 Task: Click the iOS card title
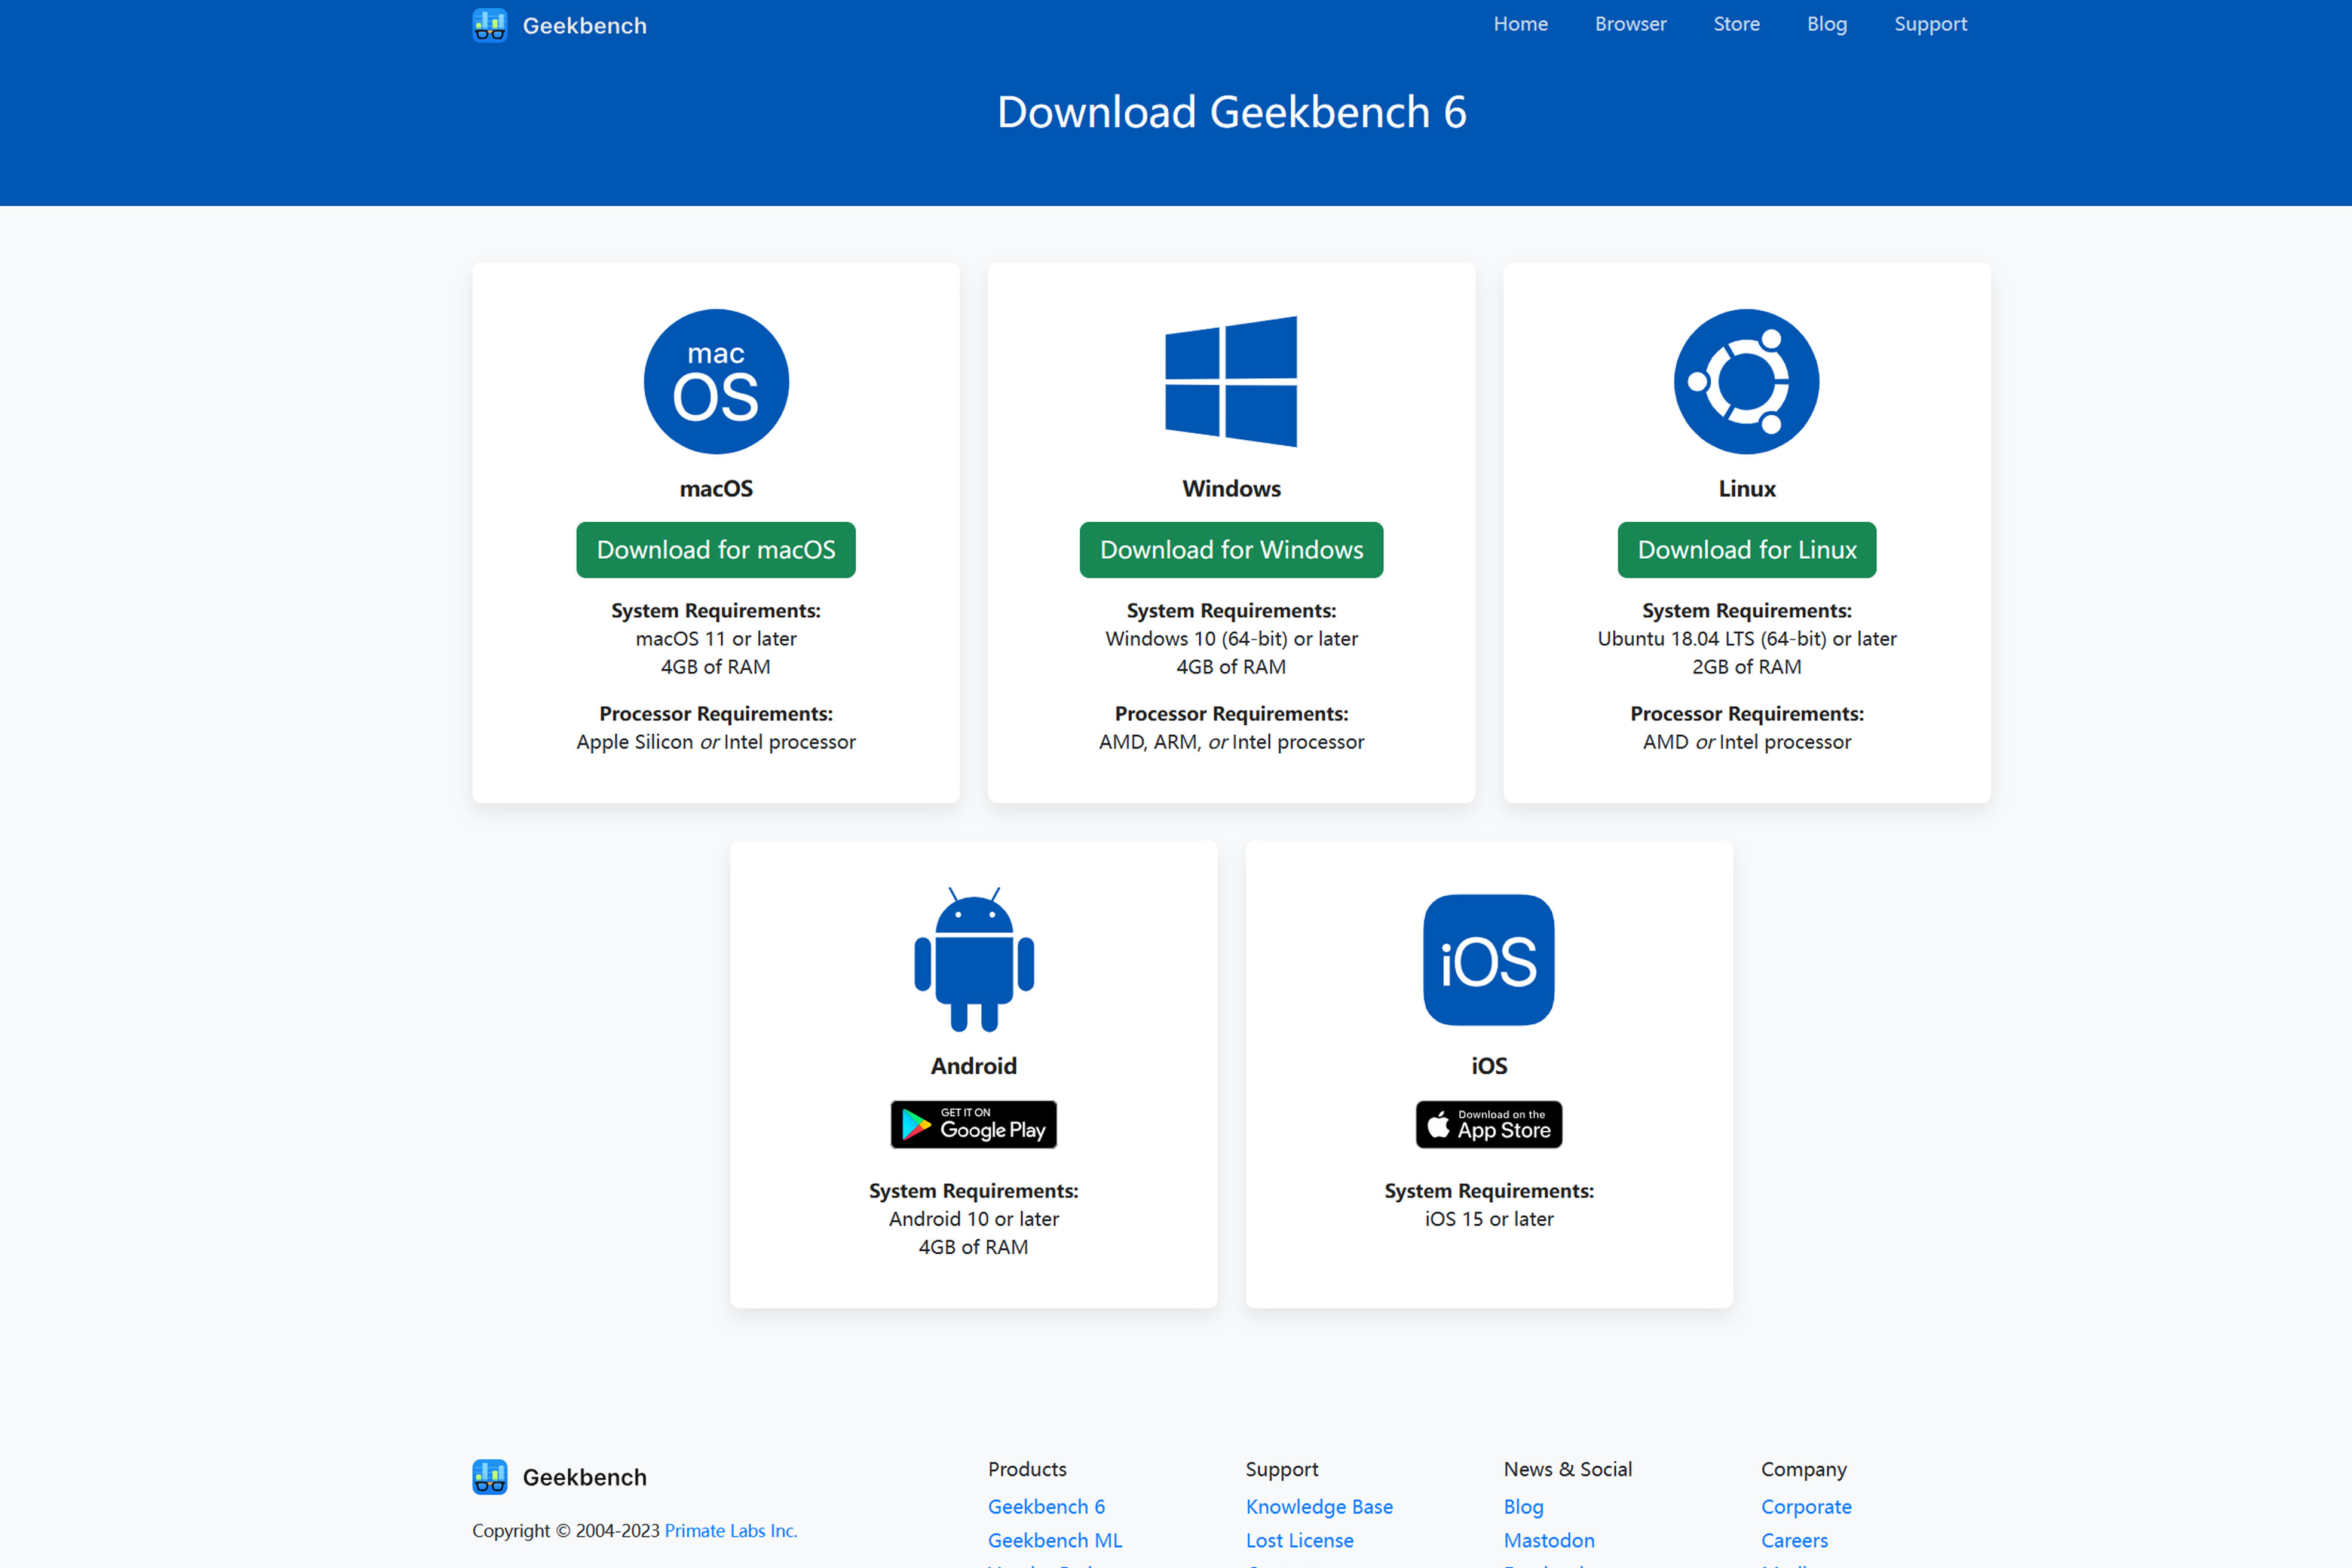[x=1489, y=1066]
